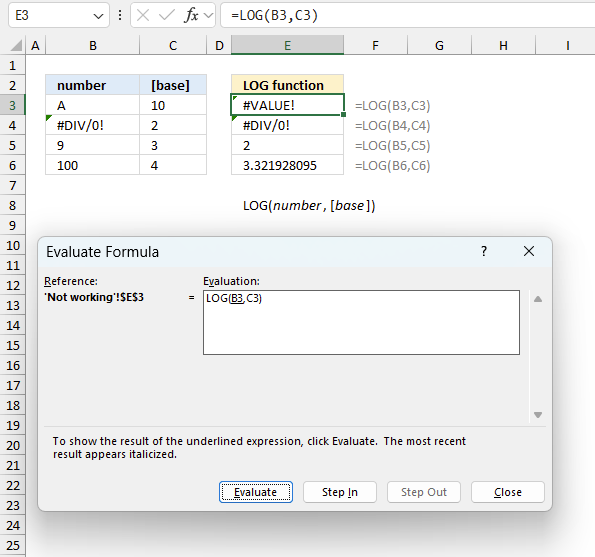Select cell B5 containing 9
595x557 pixels.
pos(93,145)
